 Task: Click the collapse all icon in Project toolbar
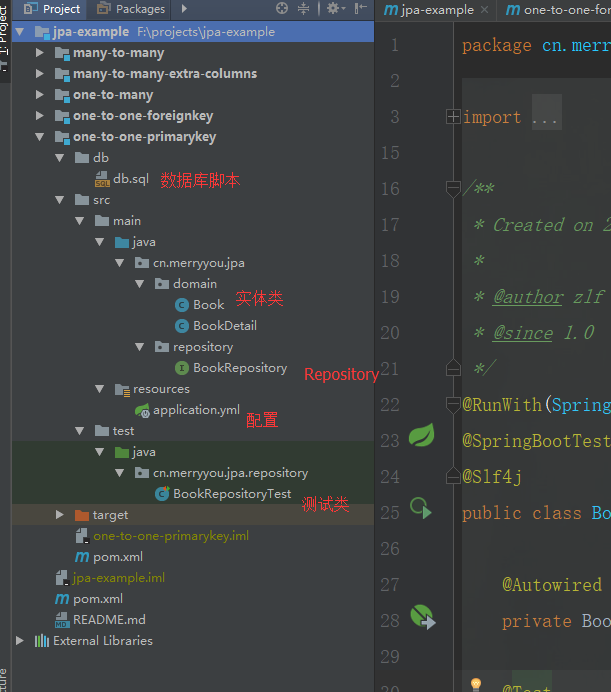coord(303,8)
